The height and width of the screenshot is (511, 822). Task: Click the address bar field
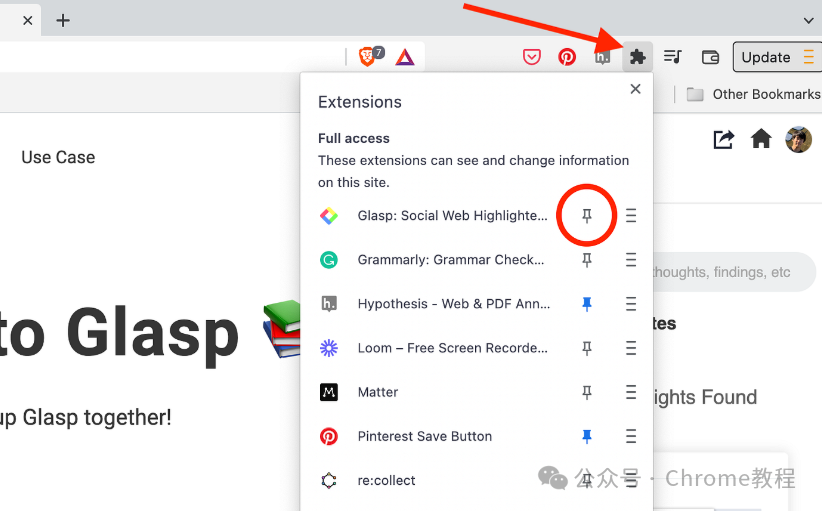(x=170, y=57)
